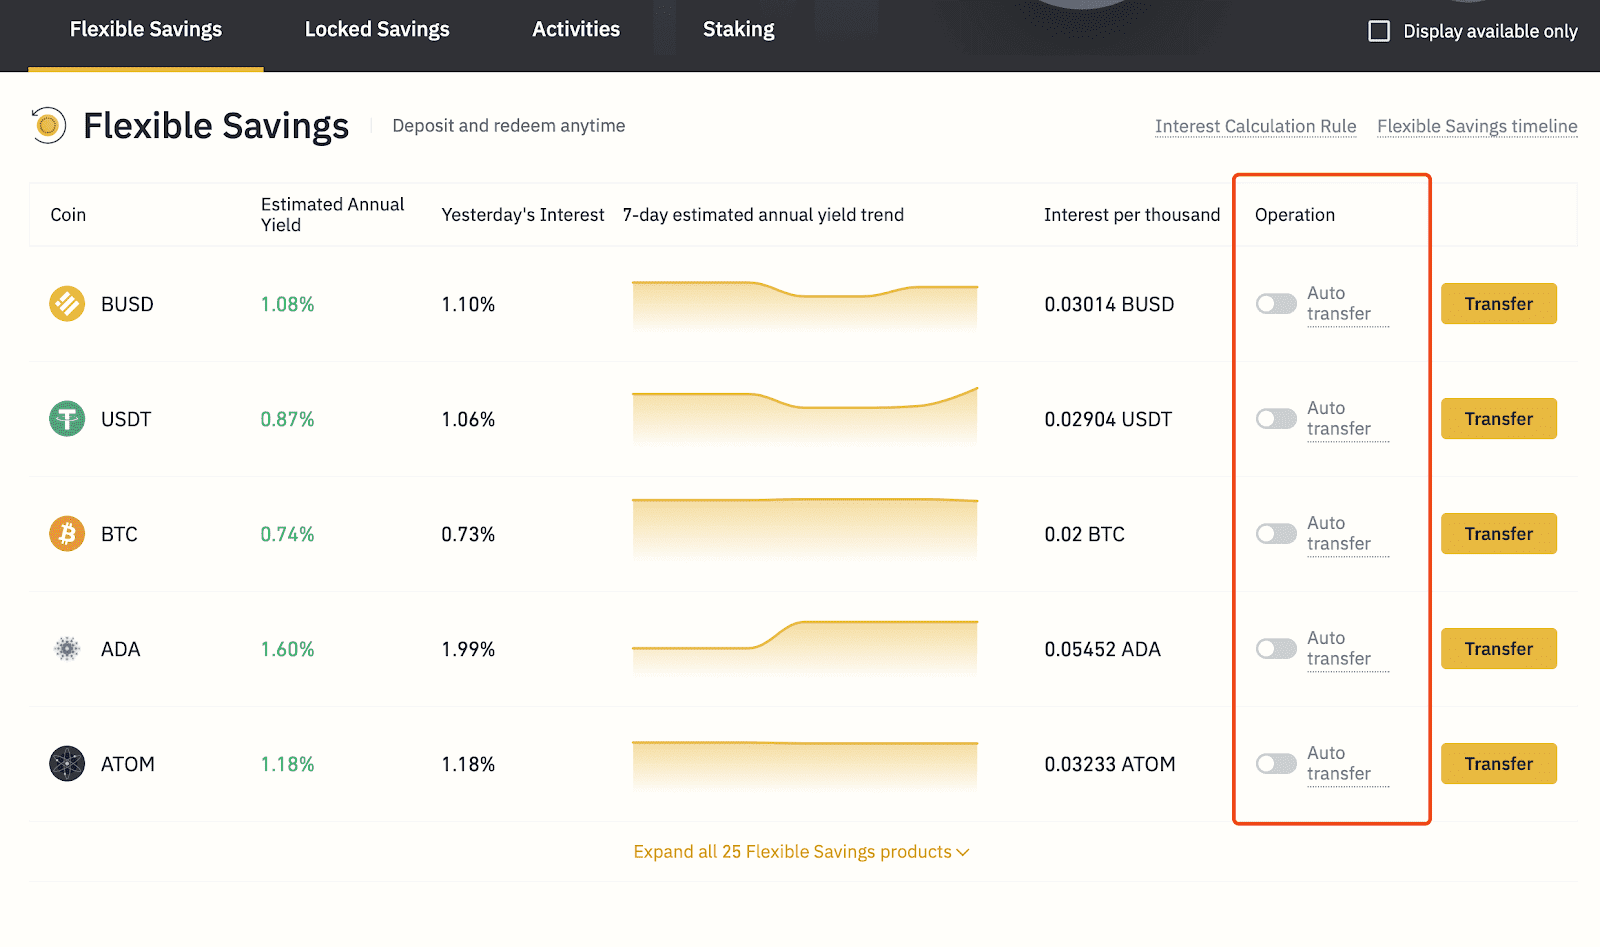Expand all 25 Flexible Savings products
This screenshot has height=947, width=1600.
pyautogui.click(x=801, y=852)
